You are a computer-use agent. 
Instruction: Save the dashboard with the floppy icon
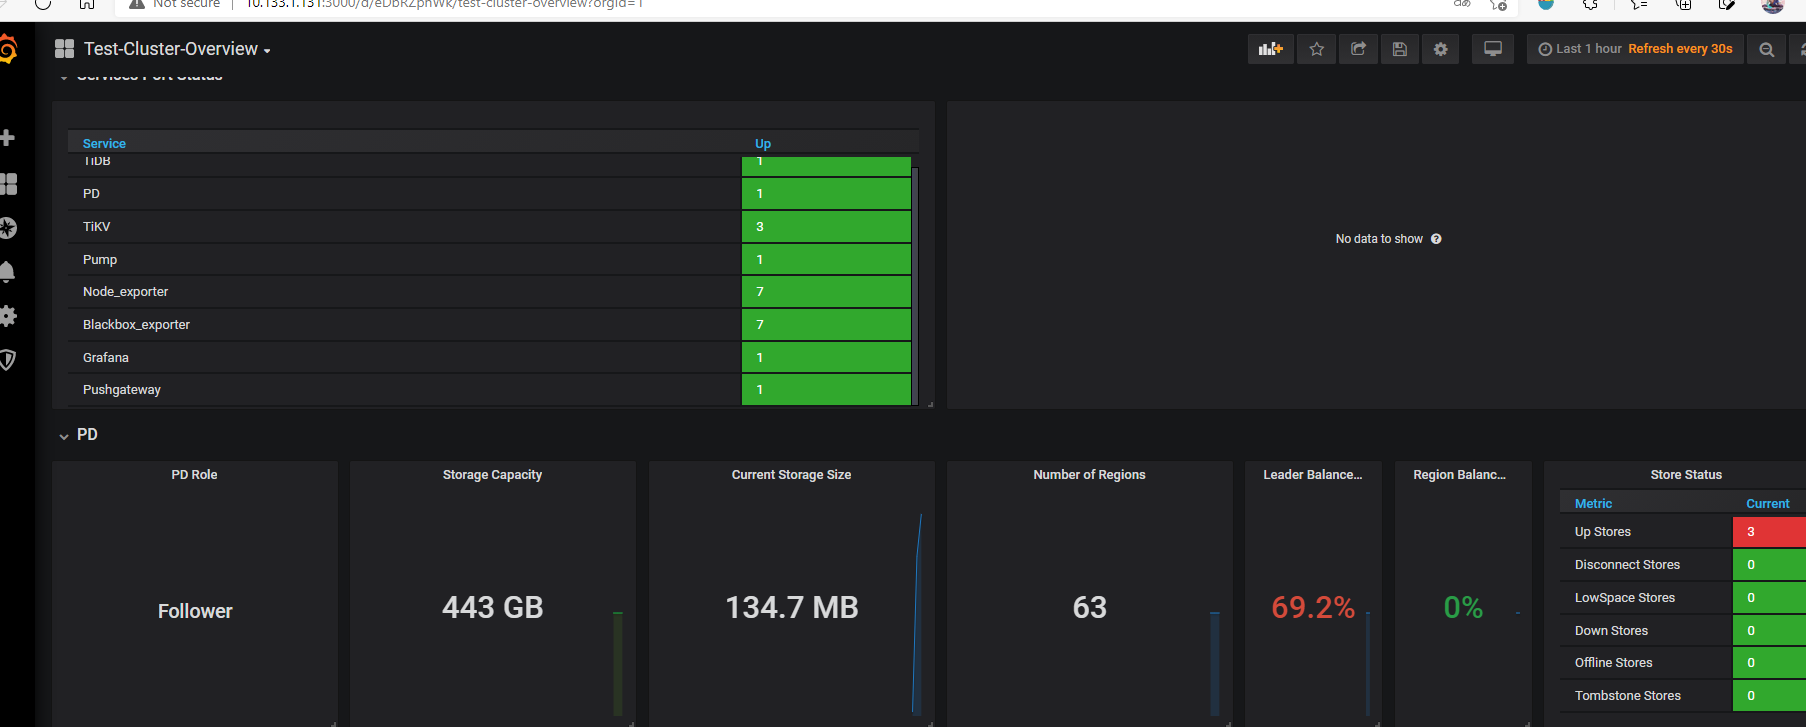click(1400, 49)
